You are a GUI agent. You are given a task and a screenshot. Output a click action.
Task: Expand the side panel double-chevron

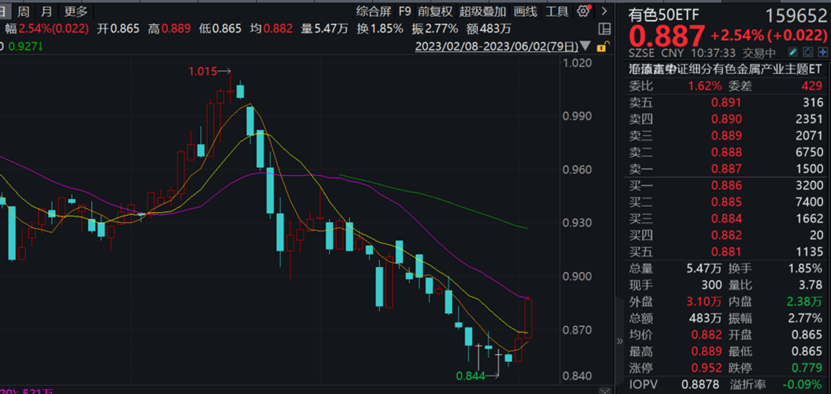(x=620, y=342)
